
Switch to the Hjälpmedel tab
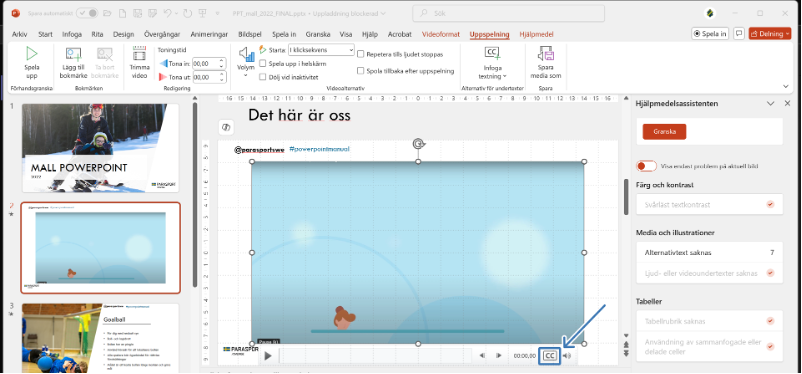pos(536,34)
